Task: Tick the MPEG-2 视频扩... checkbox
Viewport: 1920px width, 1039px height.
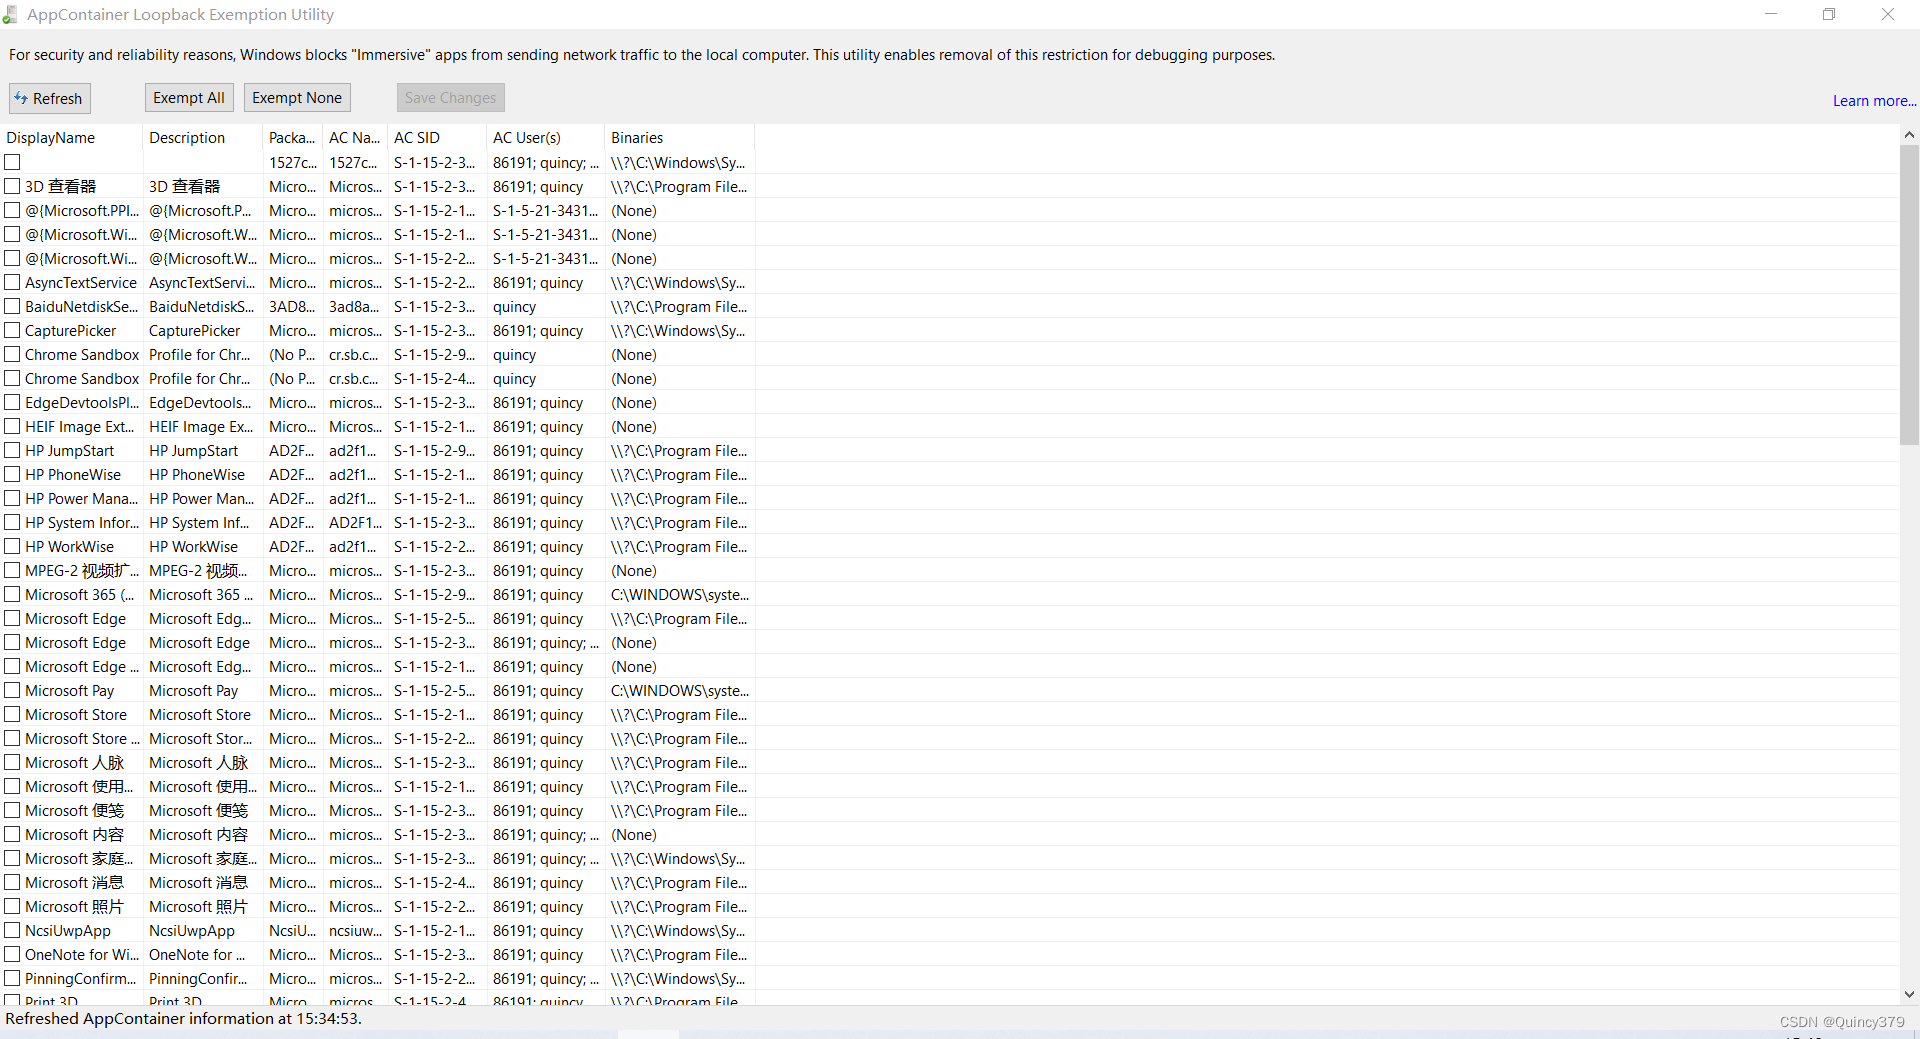Action: point(12,570)
